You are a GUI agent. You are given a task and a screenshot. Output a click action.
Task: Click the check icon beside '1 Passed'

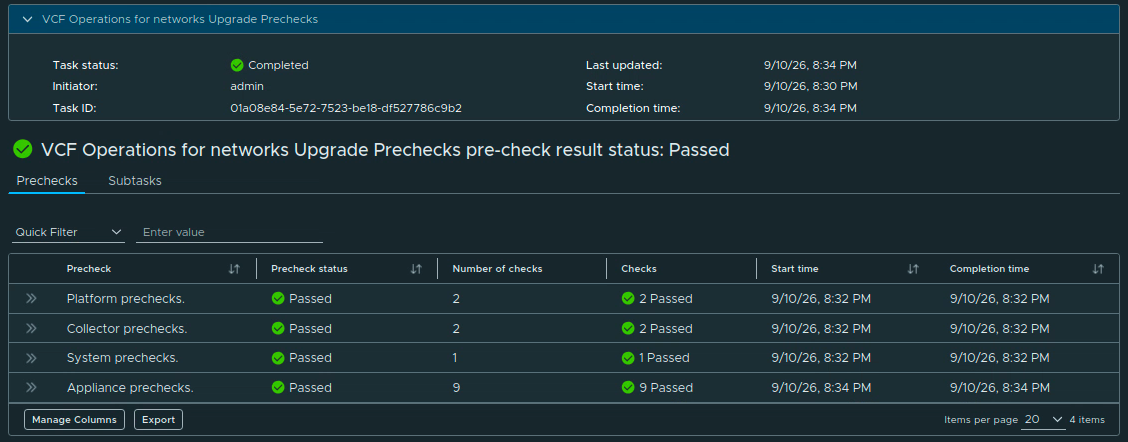coord(628,358)
